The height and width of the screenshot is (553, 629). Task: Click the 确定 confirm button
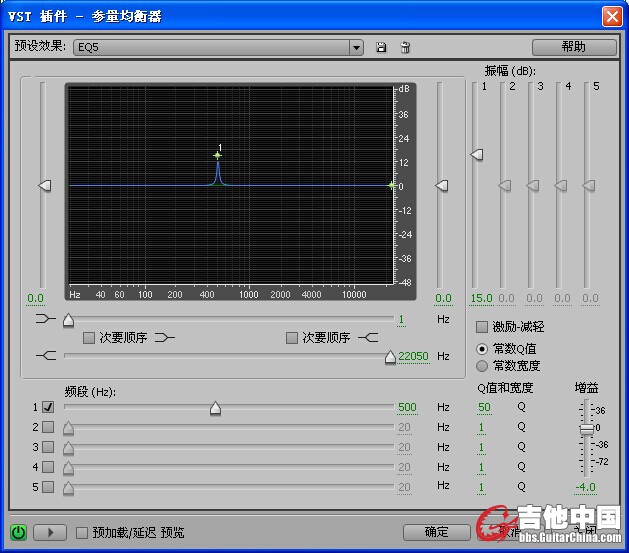click(436, 532)
